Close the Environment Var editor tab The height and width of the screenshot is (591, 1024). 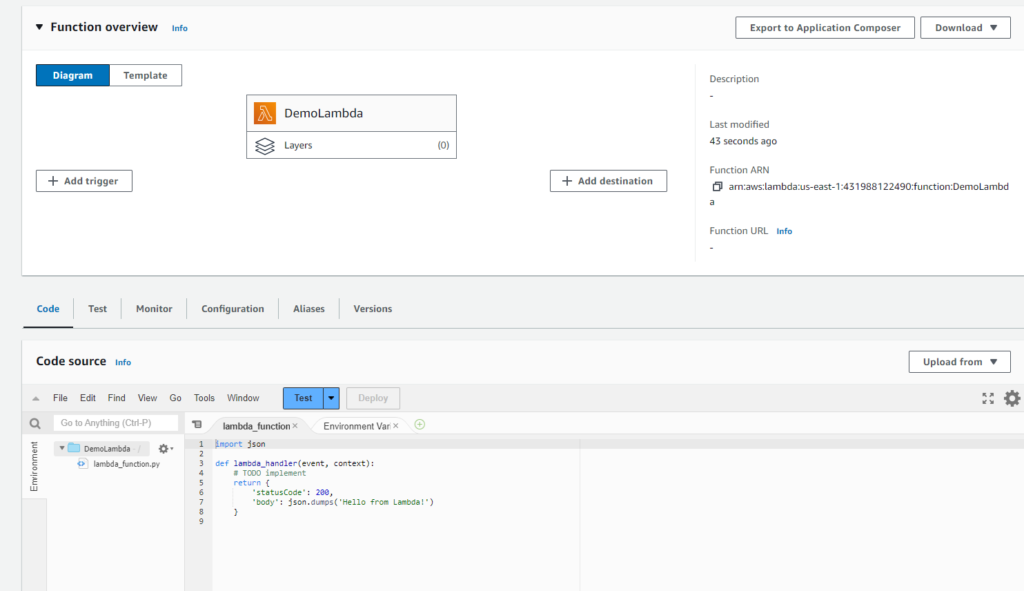396,426
